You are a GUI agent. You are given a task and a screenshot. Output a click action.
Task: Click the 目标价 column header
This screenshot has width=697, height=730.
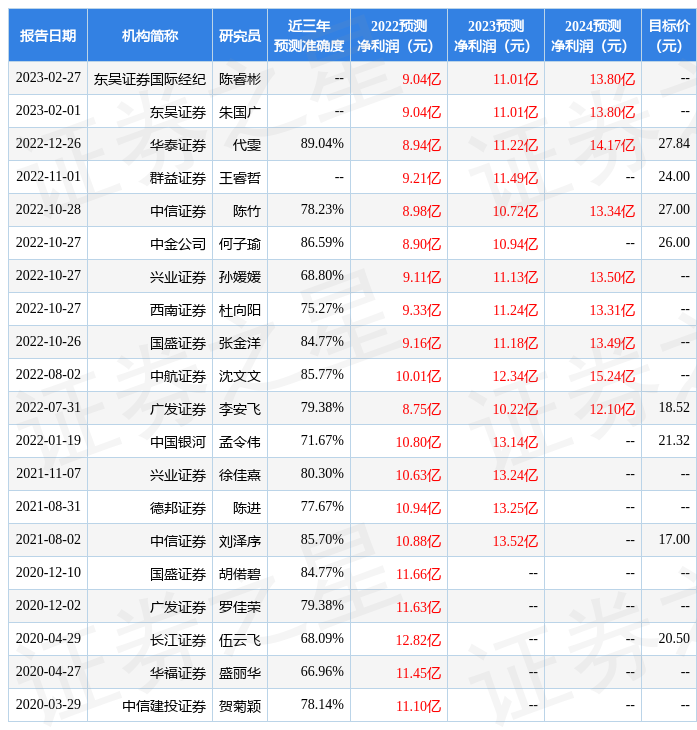(669, 35)
